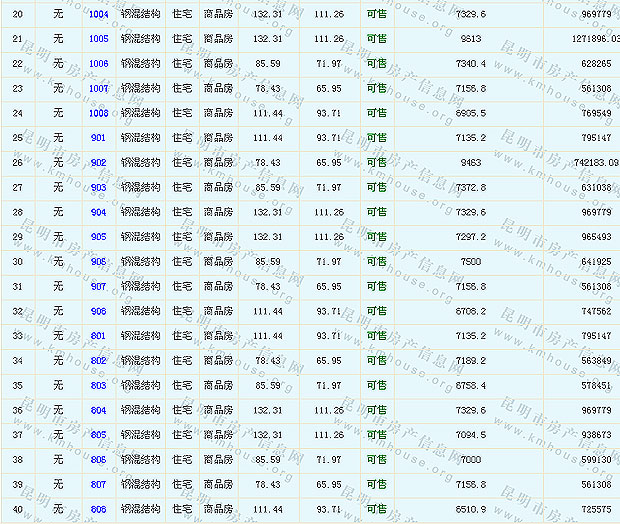Click unit price 9463 in row 26
620x524 pixels.
coord(470,163)
